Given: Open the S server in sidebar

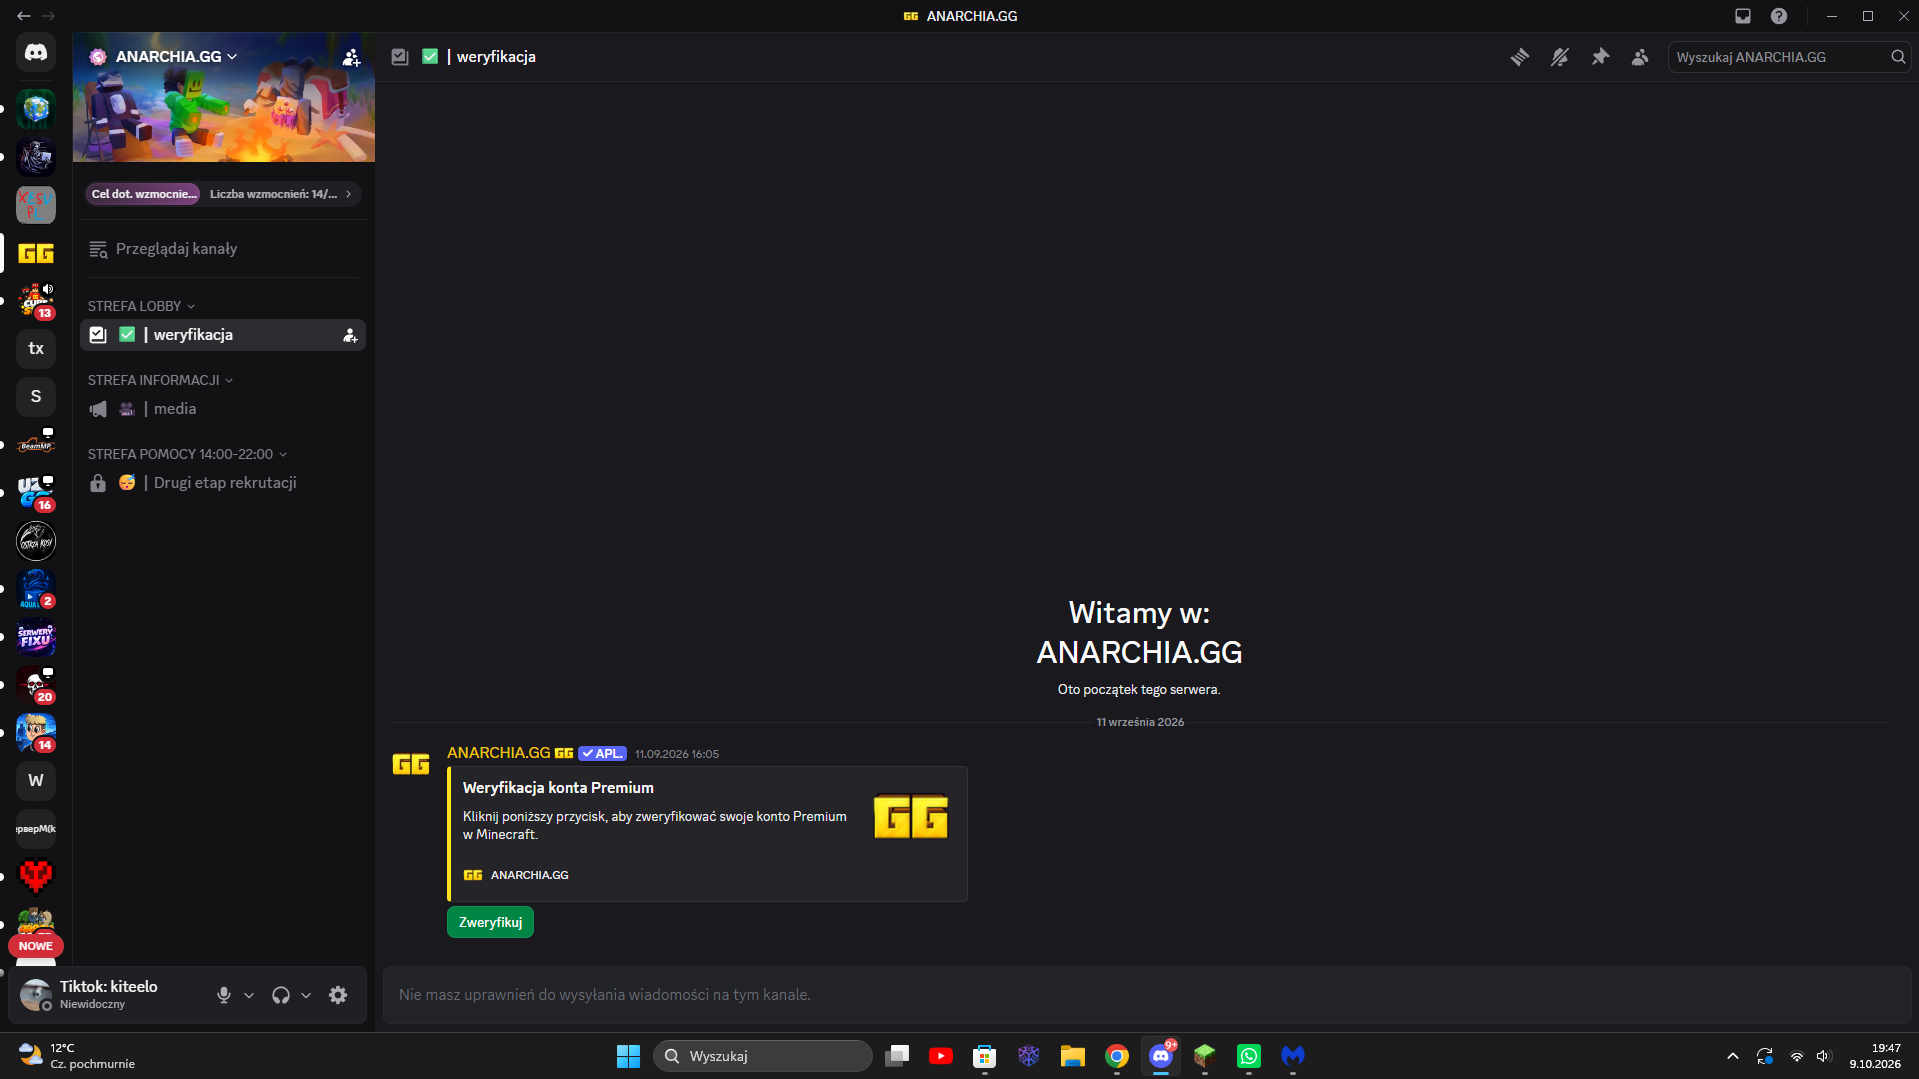Looking at the screenshot, I should 36,396.
